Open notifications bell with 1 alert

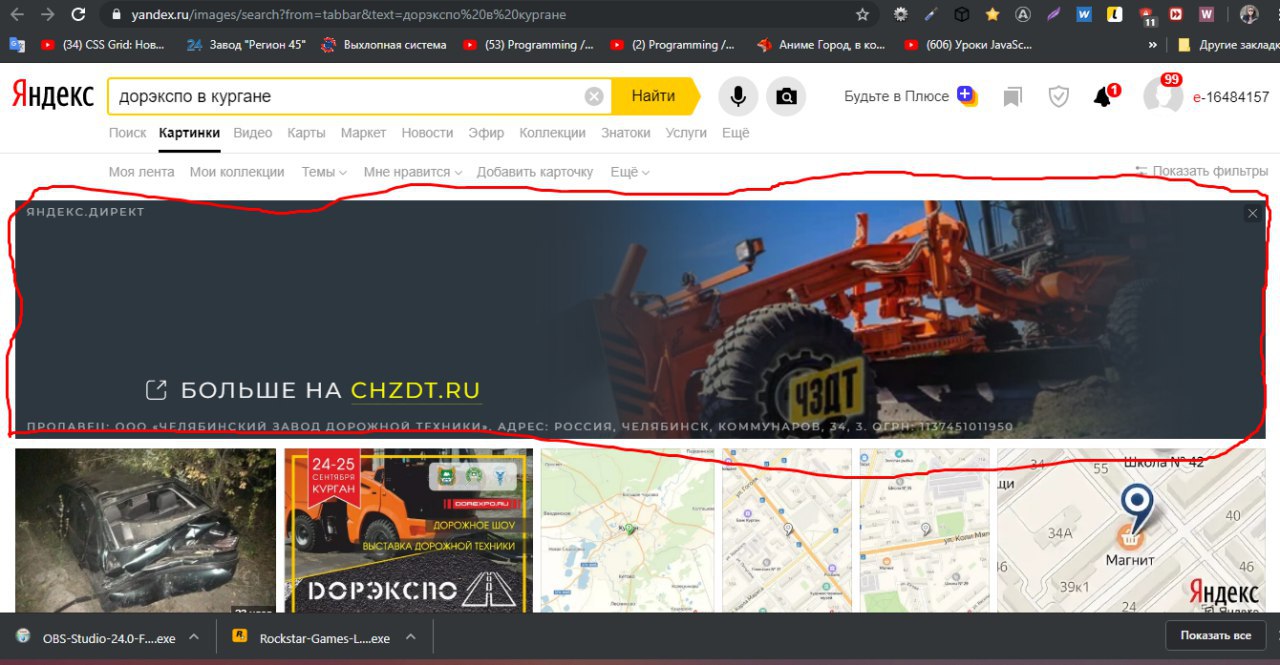point(1104,96)
